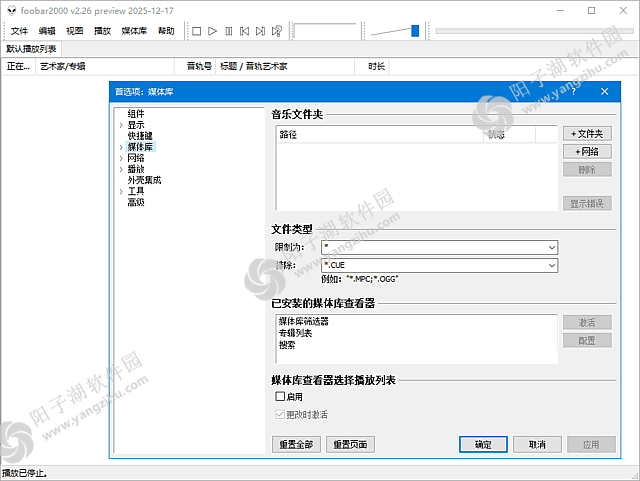640x481 pixels.
Task: Open the 帮助 menu
Action: [166, 31]
